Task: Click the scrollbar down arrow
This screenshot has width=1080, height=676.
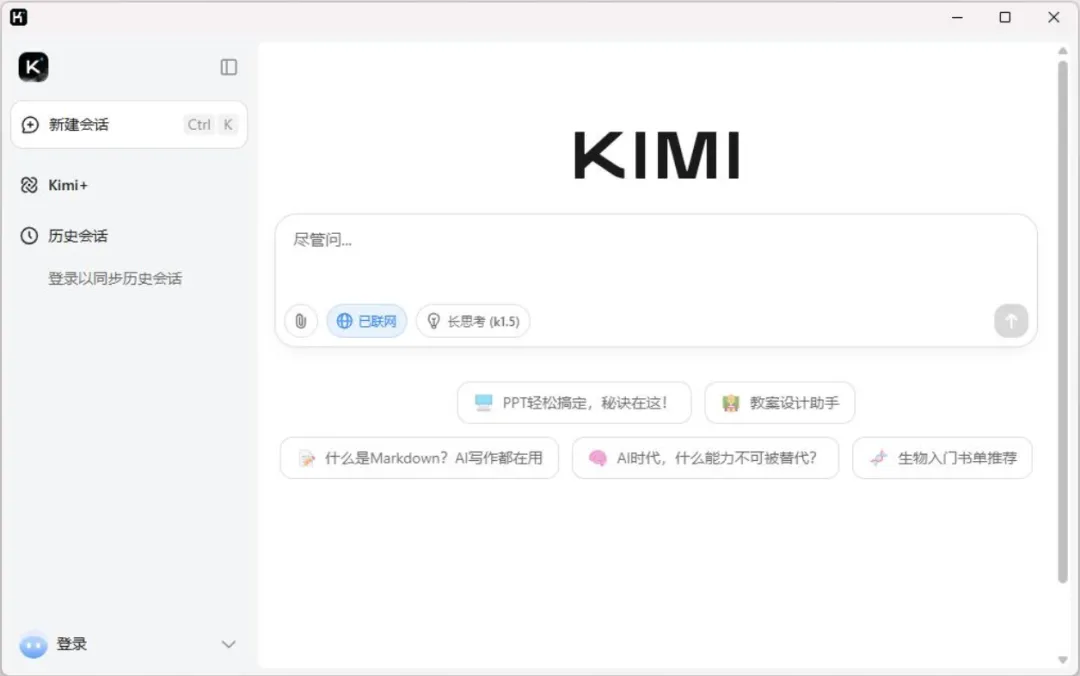Action: 1063,660
